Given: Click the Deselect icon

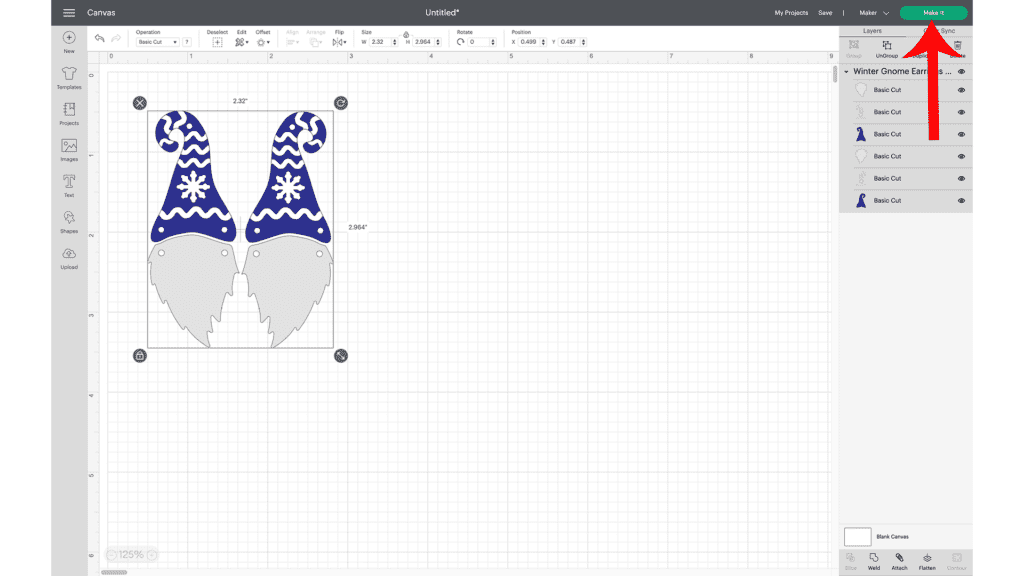Looking at the screenshot, I should pyautogui.click(x=217, y=42).
